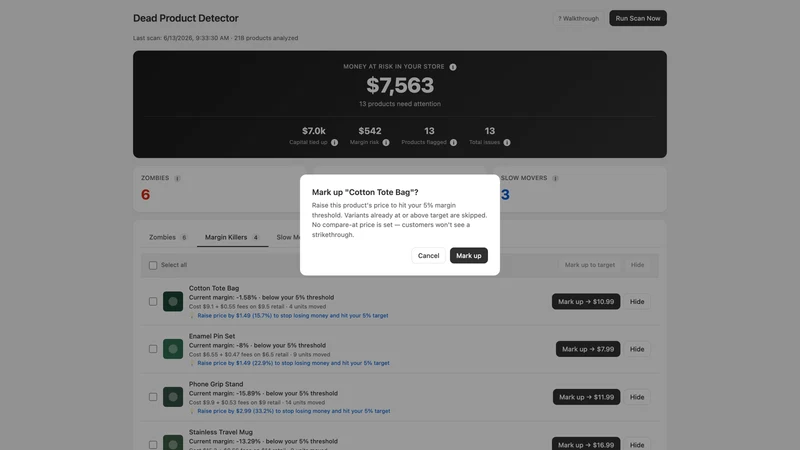Image resolution: width=800 pixels, height=450 pixels.
Task: Click the Margin risk info icon
Action: coord(386,143)
